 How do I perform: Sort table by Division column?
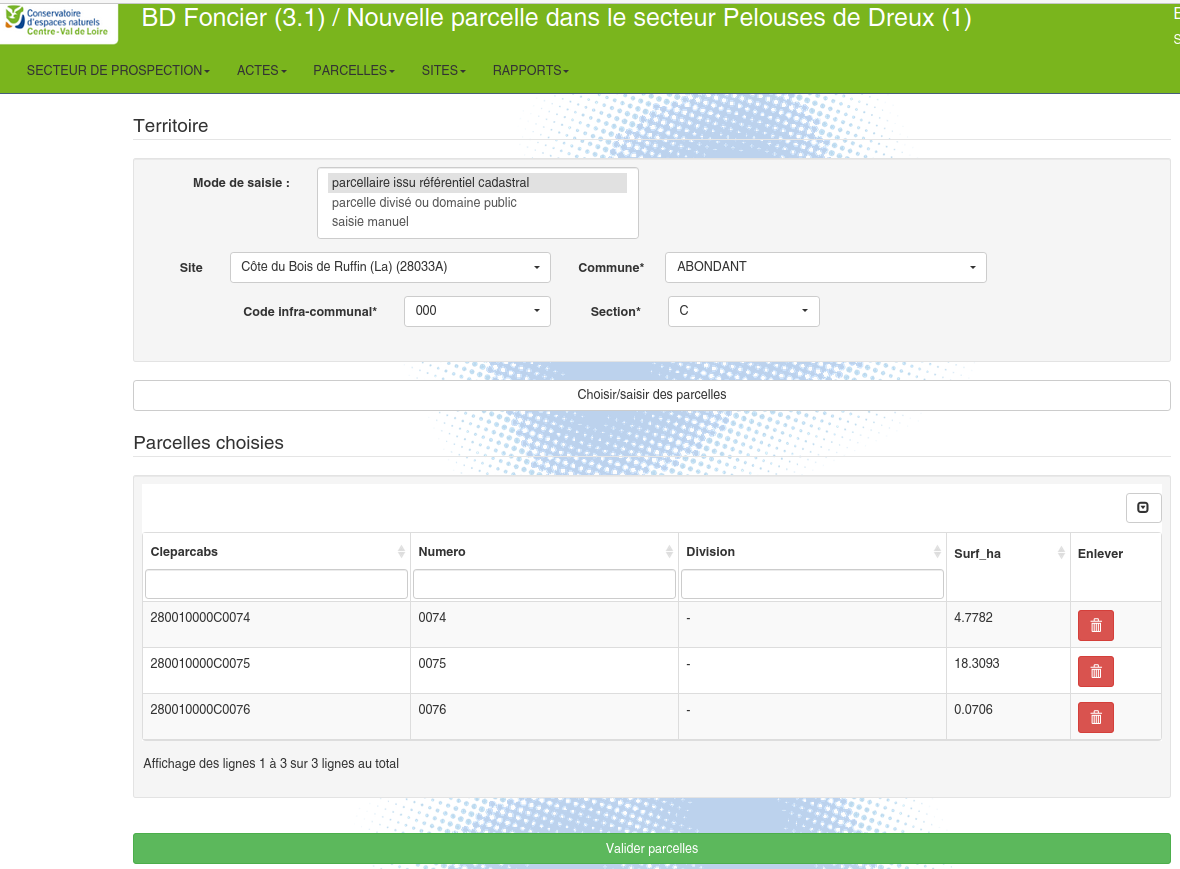[x=812, y=552]
